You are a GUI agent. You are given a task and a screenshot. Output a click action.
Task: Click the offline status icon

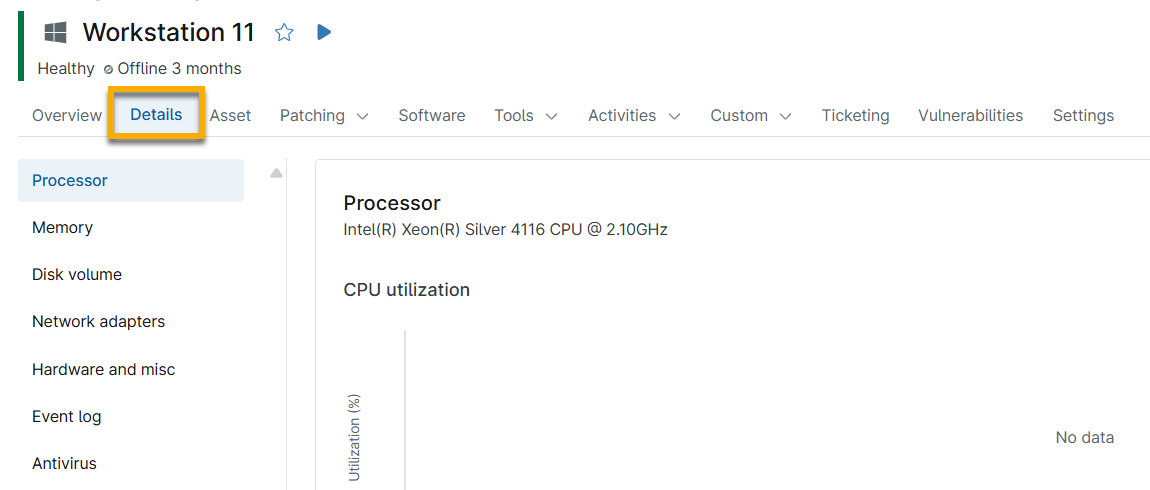108,70
